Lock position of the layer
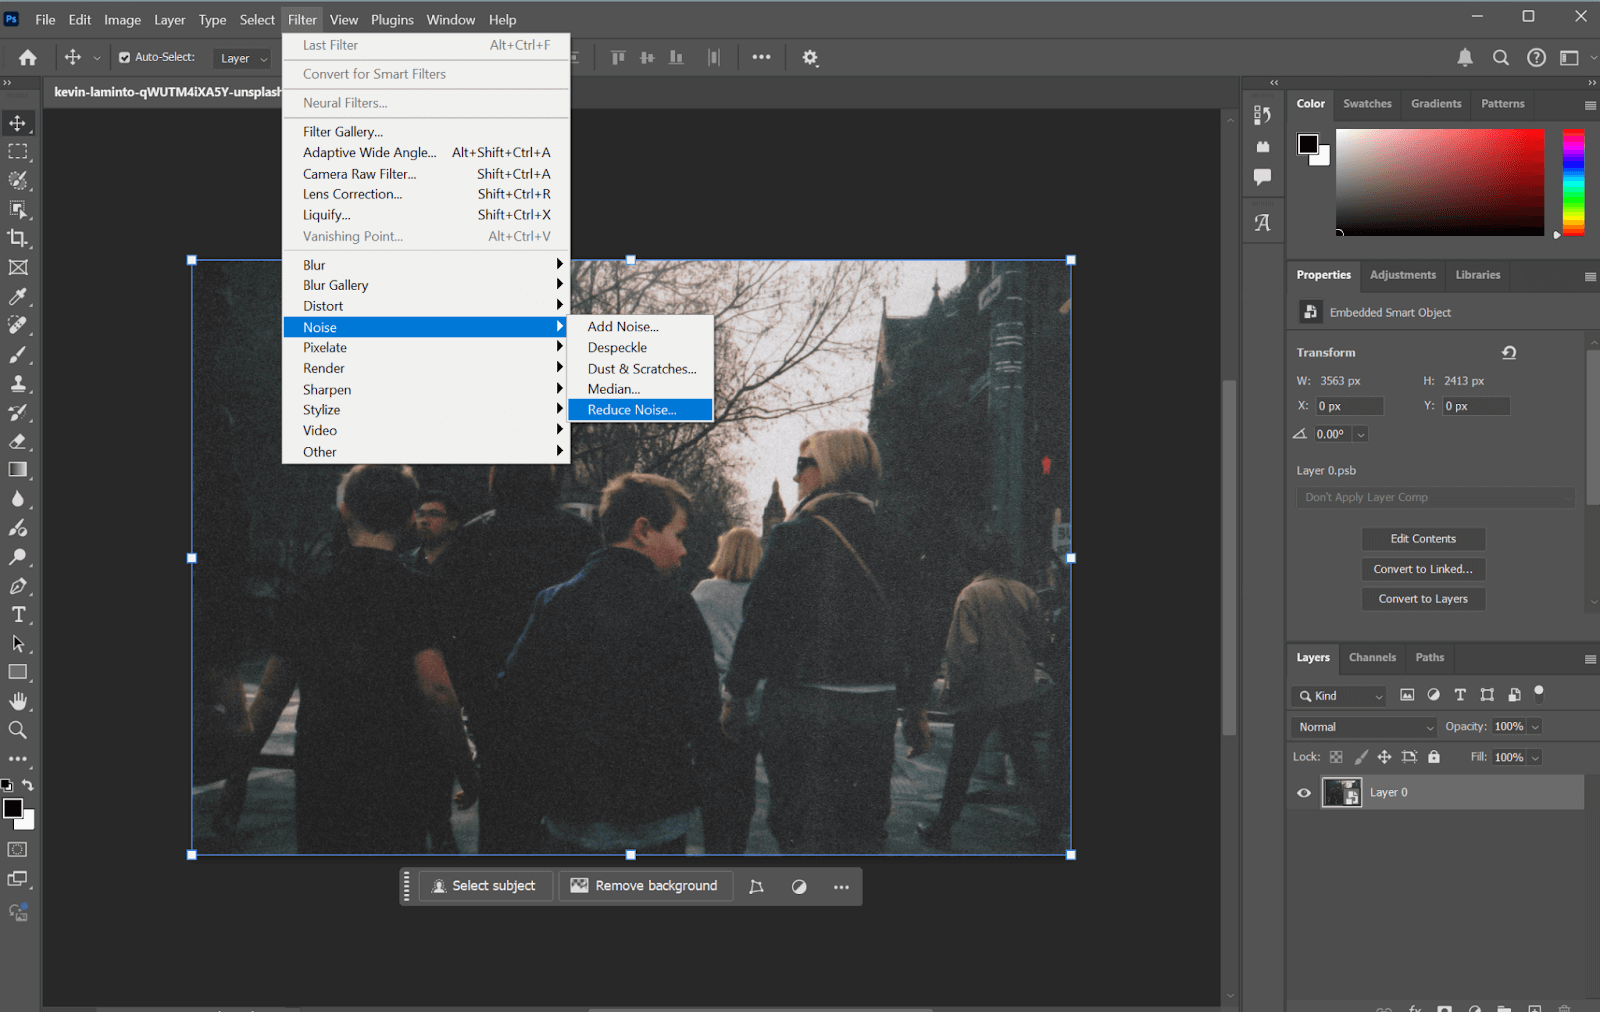Image resolution: width=1600 pixels, height=1012 pixels. (1384, 757)
